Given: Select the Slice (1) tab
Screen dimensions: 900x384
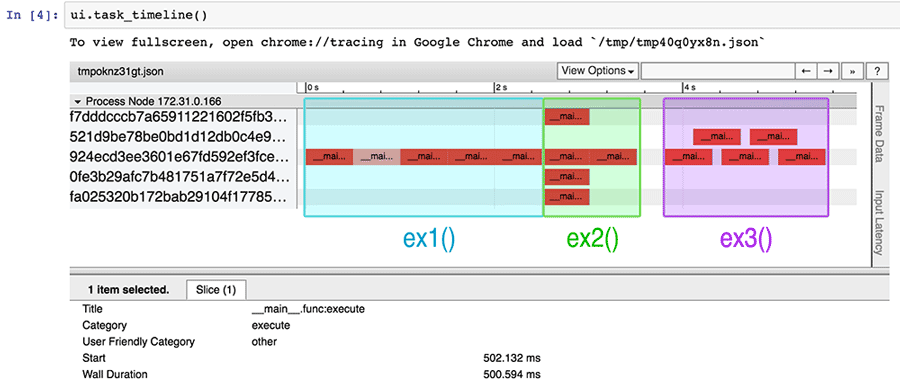Looking at the screenshot, I should pos(216,289).
